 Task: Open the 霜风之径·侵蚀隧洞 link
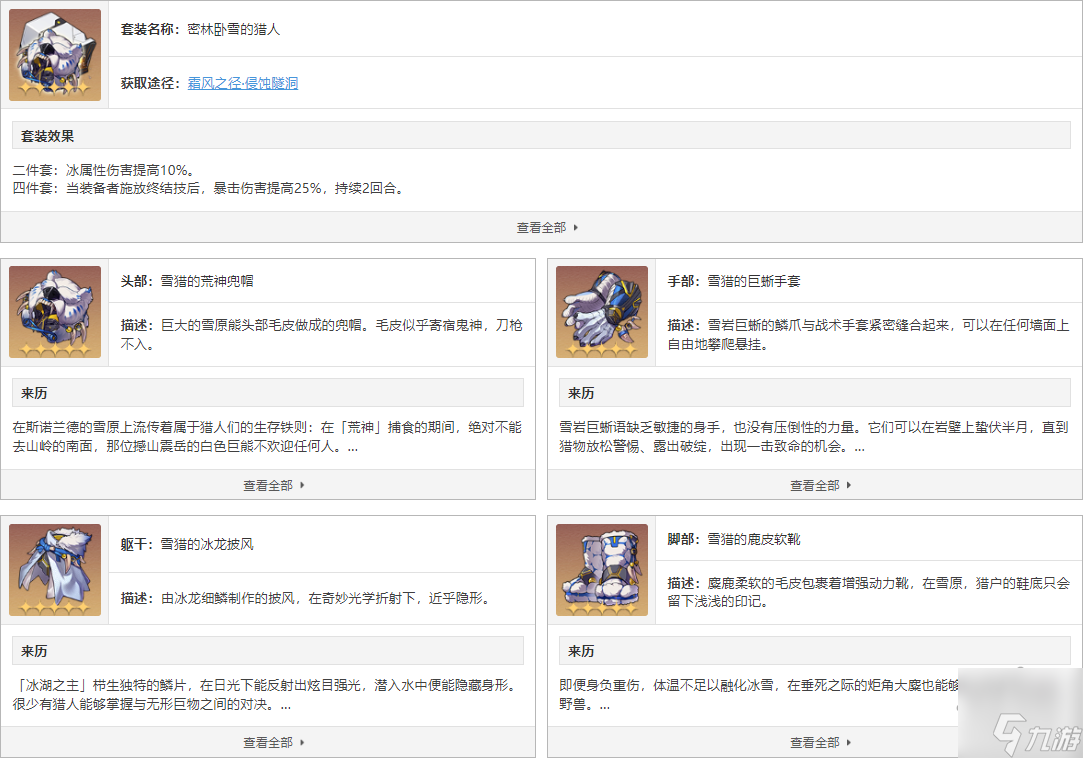[242, 84]
